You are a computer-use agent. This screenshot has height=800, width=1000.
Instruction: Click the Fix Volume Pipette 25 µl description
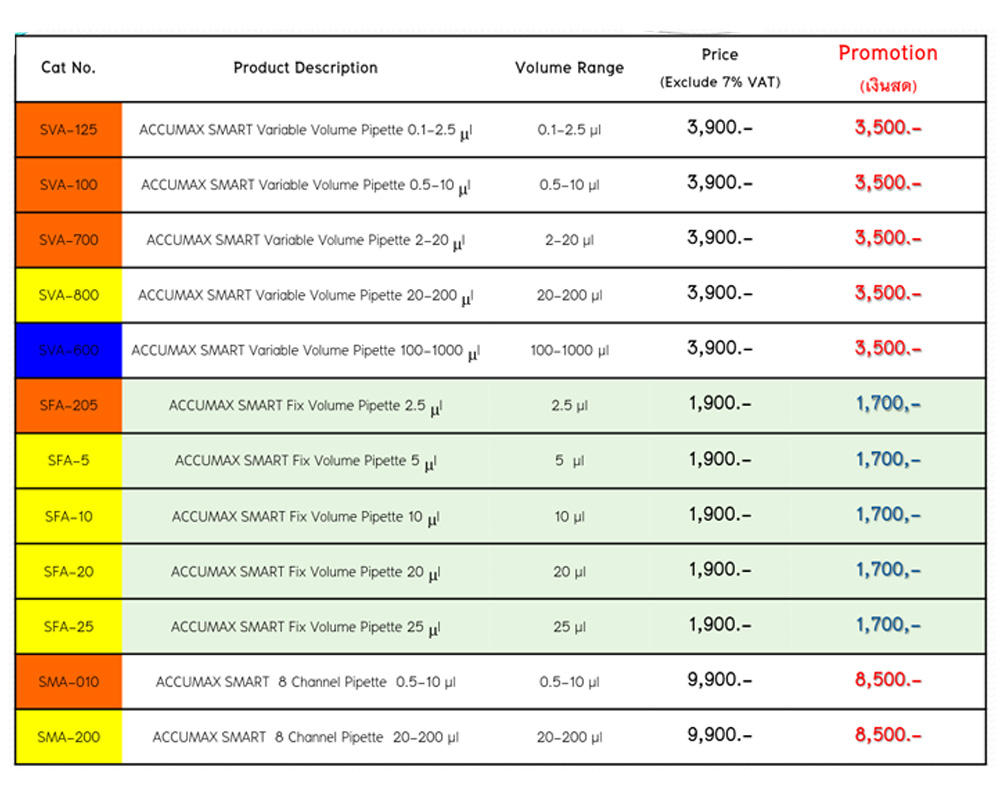click(305, 628)
